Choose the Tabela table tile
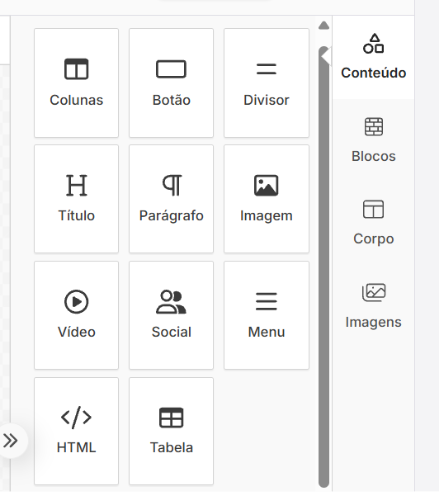Viewport: 439px width, 492px height. (171, 431)
